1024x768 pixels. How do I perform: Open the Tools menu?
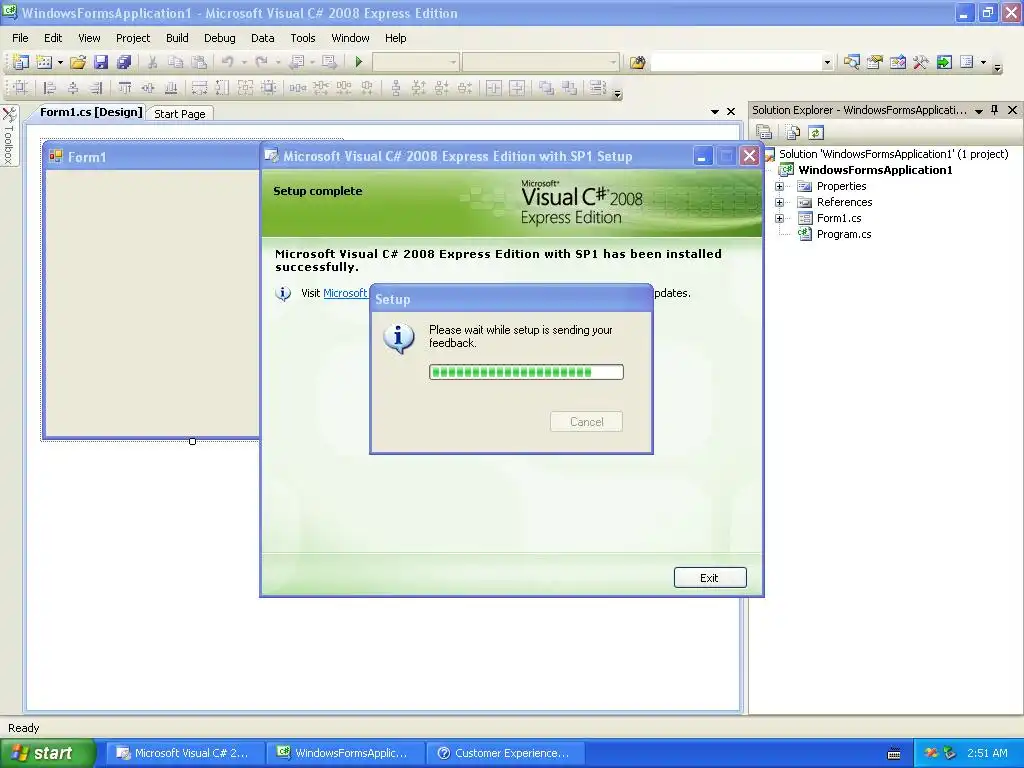click(x=302, y=38)
